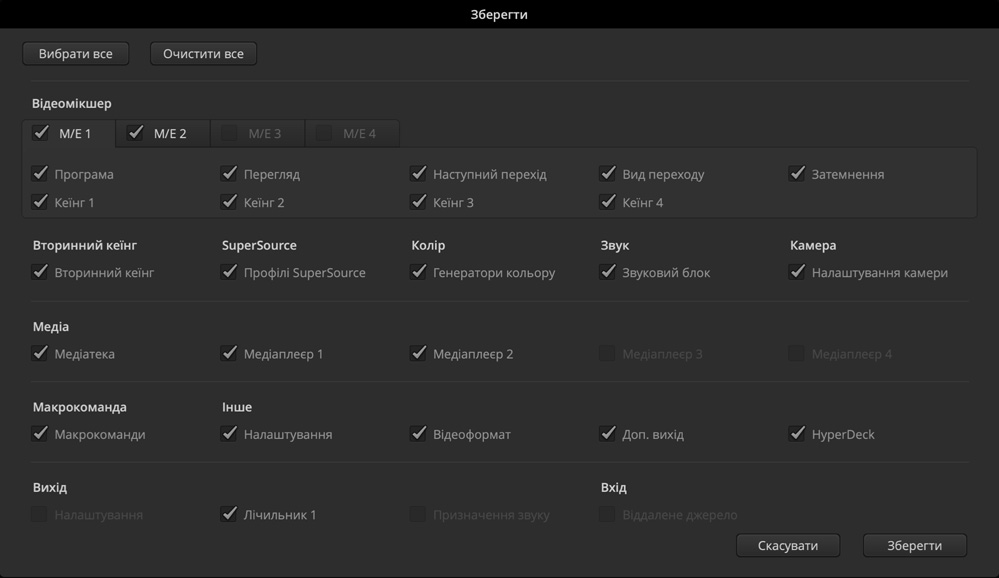Uncheck the 'Медіатека' checkbox

(x=40, y=353)
